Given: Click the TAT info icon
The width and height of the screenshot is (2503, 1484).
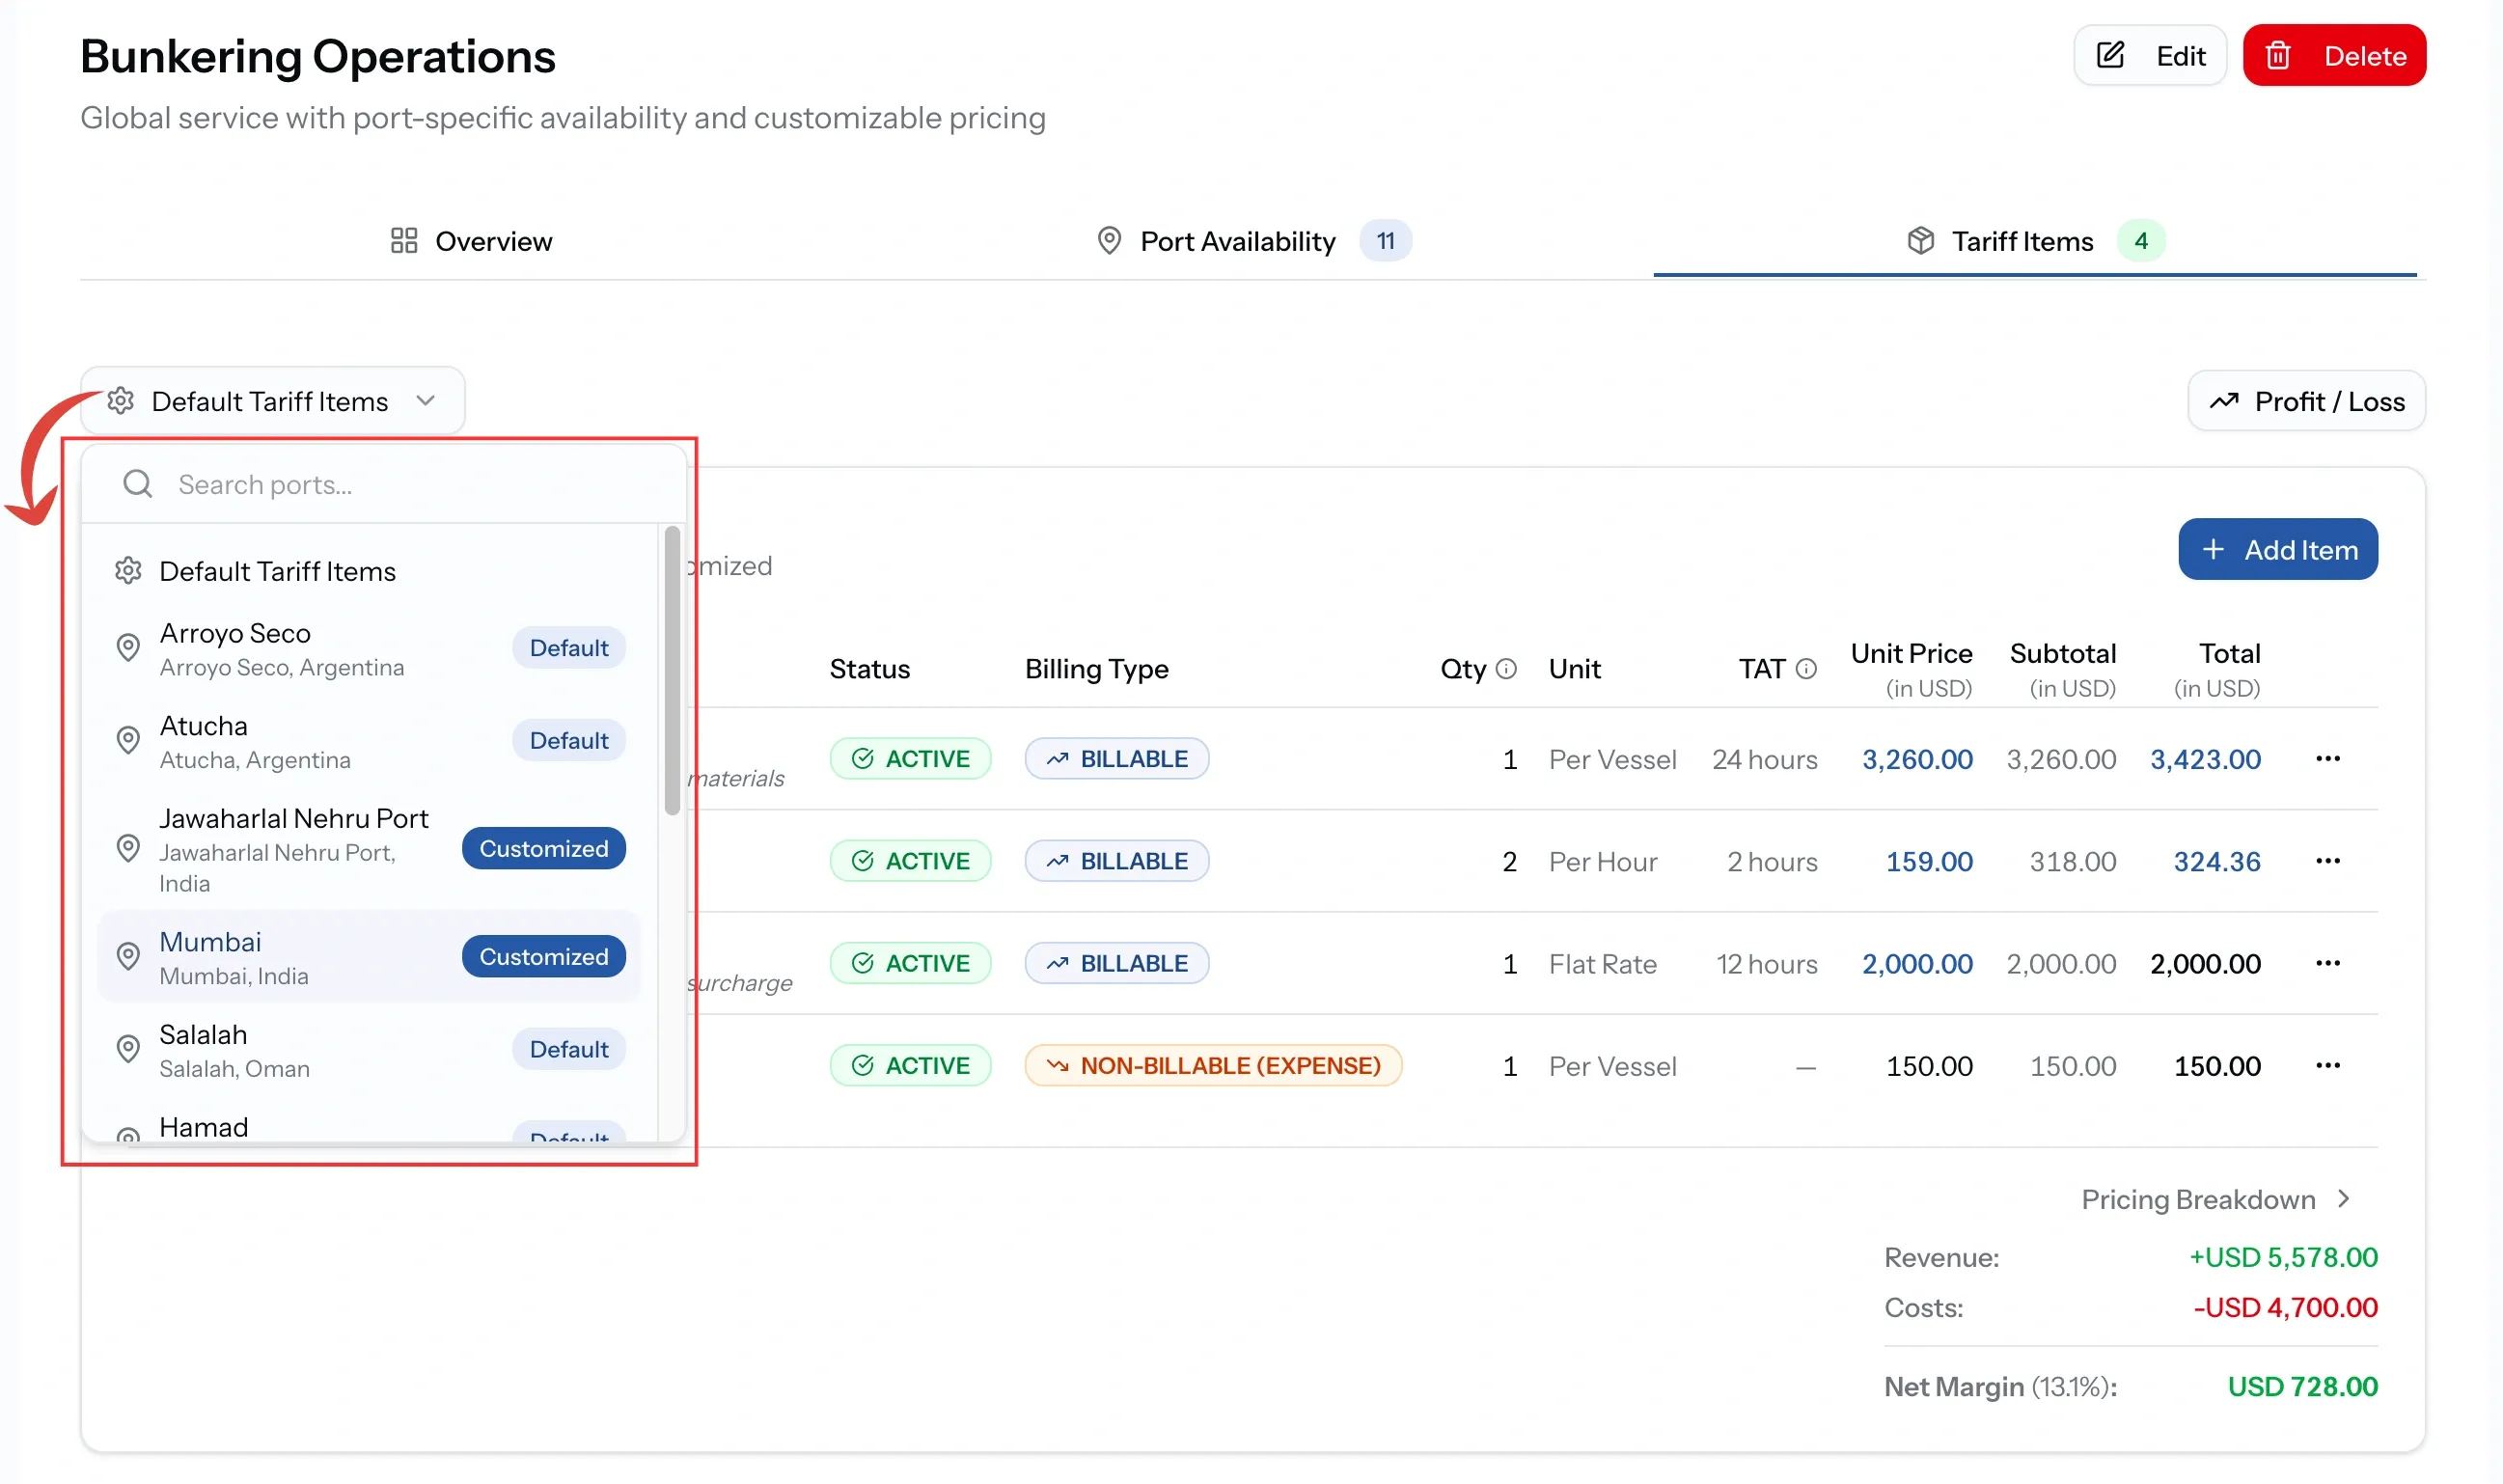Looking at the screenshot, I should 1806,669.
